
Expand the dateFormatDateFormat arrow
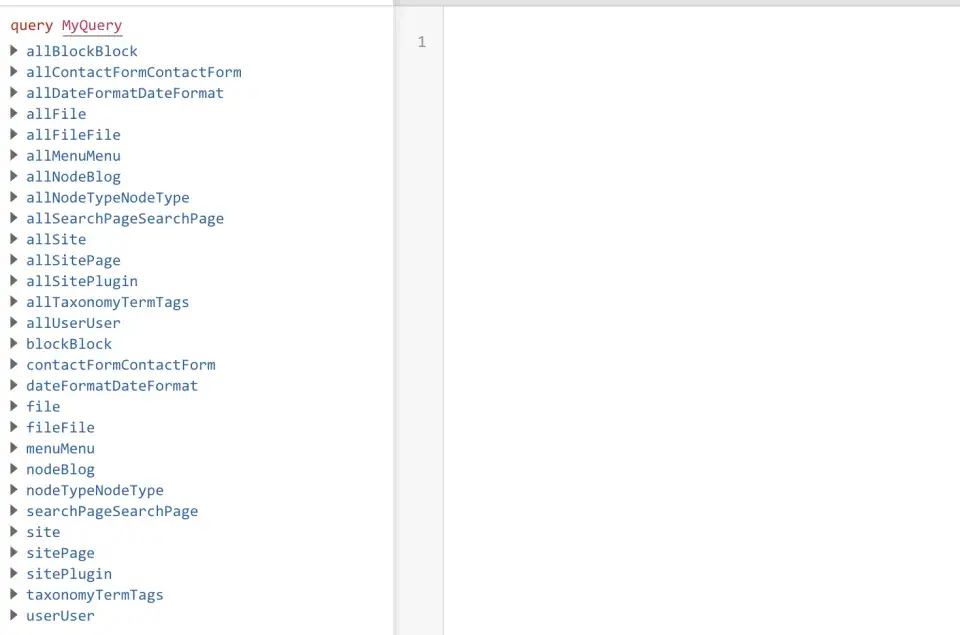[13, 385]
